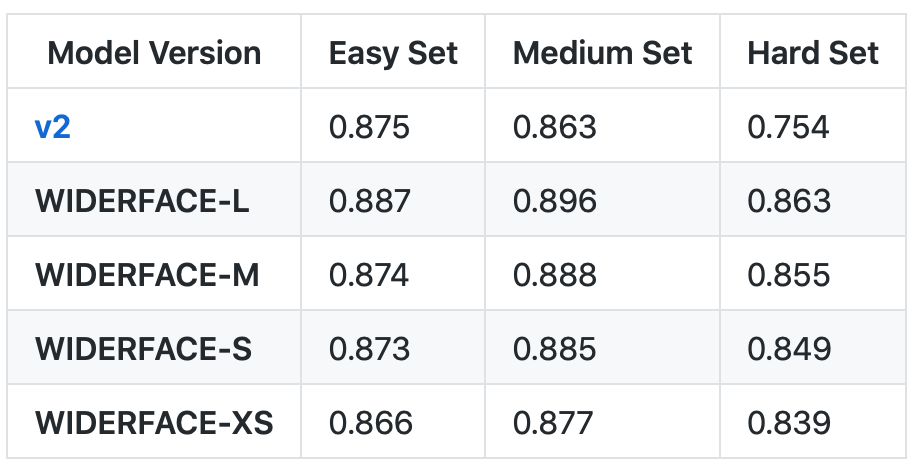Open the v2 model version link
Viewport: 922px width, 468px height.
tap(53, 127)
